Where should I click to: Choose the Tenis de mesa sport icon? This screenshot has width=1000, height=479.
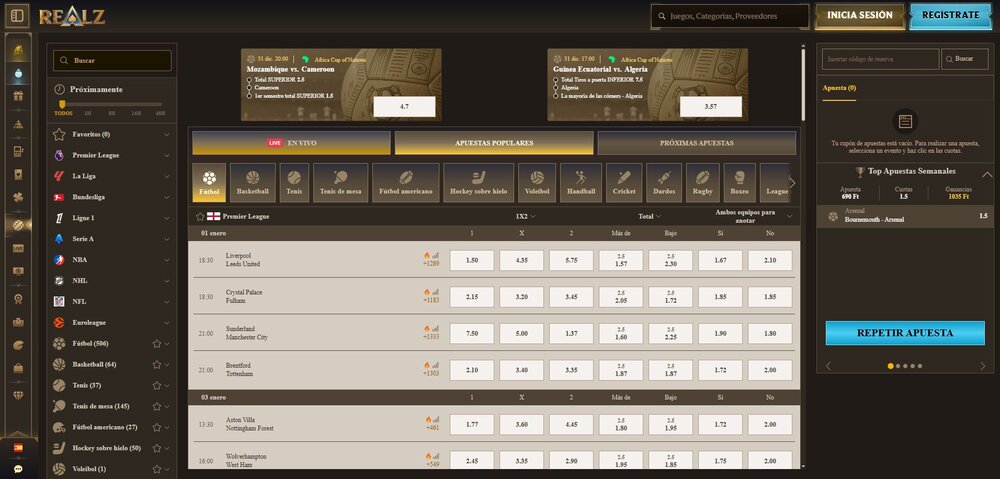pos(341,182)
